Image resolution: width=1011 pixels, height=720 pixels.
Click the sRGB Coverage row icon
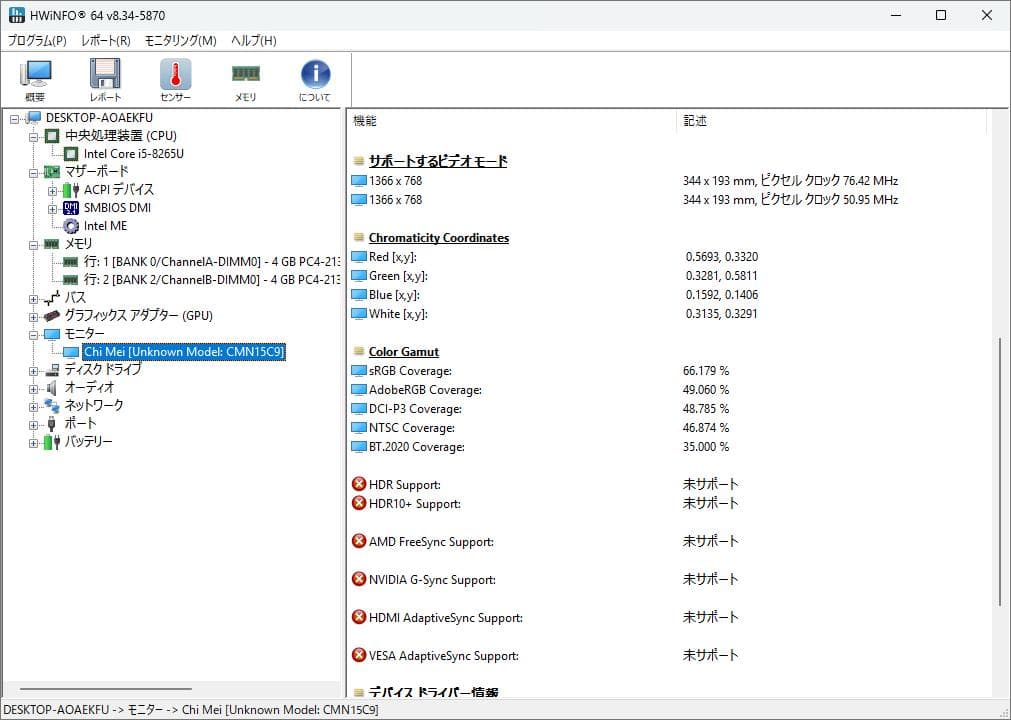click(358, 370)
